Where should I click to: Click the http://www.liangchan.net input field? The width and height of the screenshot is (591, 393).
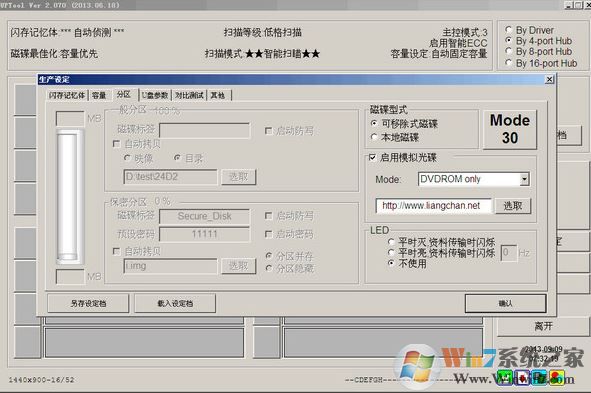point(433,206)
